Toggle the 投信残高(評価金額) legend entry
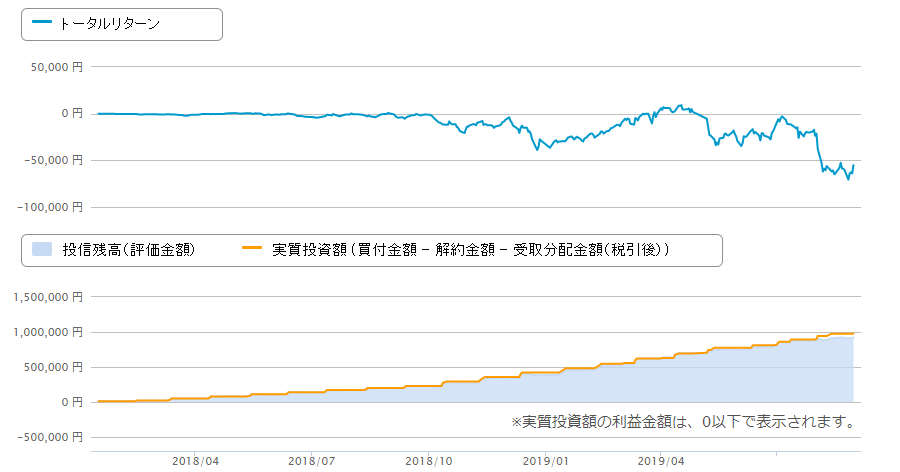 (114, 250)
